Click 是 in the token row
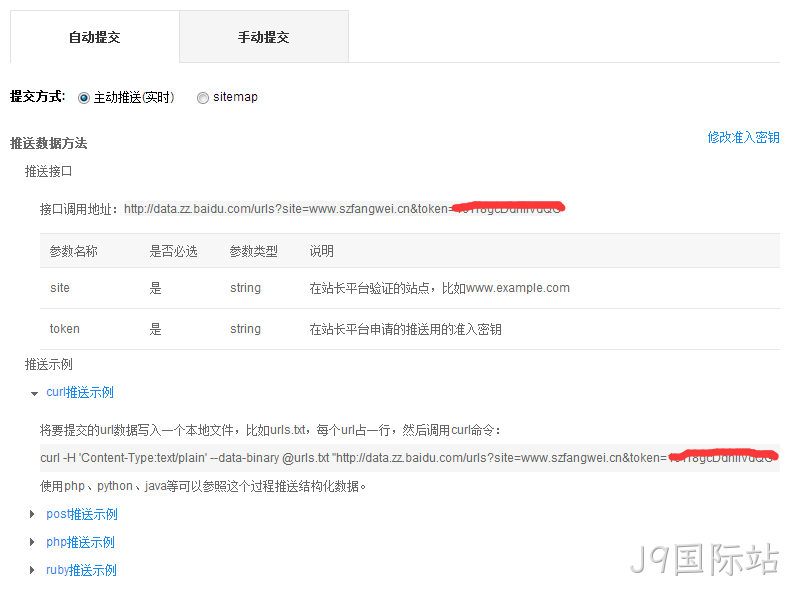The width and height of the screenshot is (796, 590). tap(155, 329)
